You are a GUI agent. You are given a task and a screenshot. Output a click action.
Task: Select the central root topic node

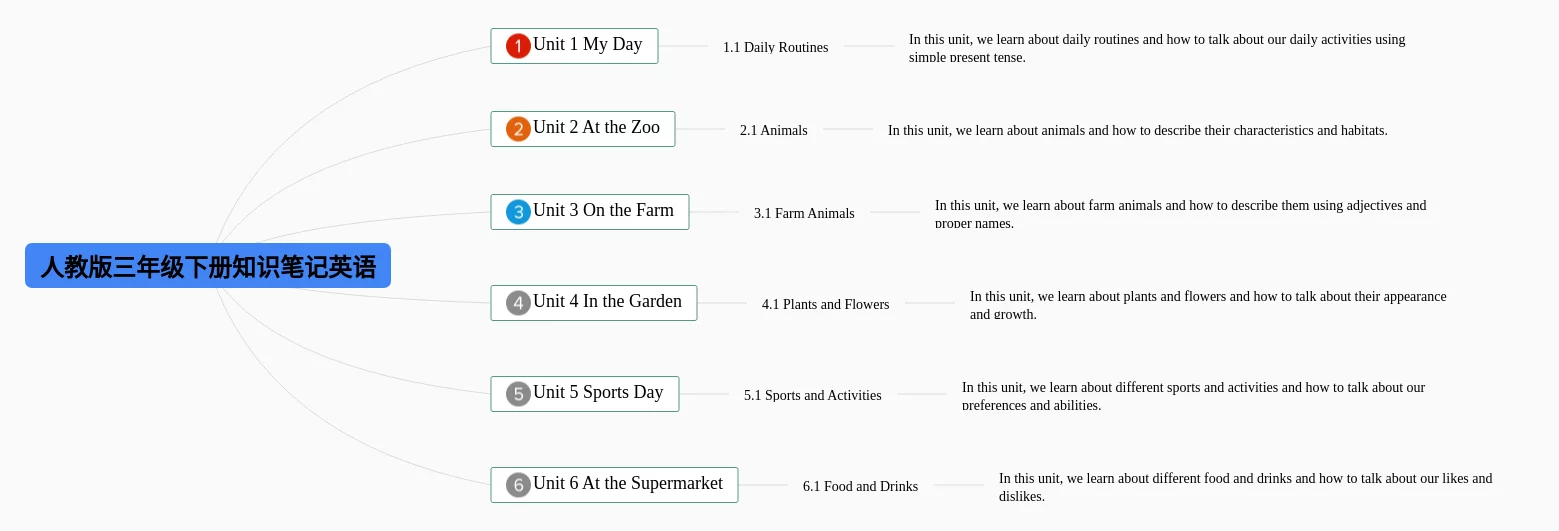[208, 266]
